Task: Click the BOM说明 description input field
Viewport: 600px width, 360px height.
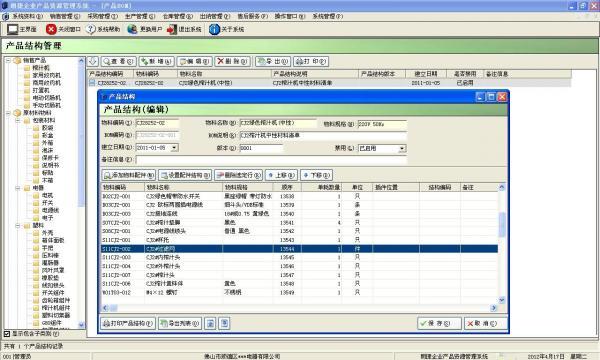Action: click(323, 135)
